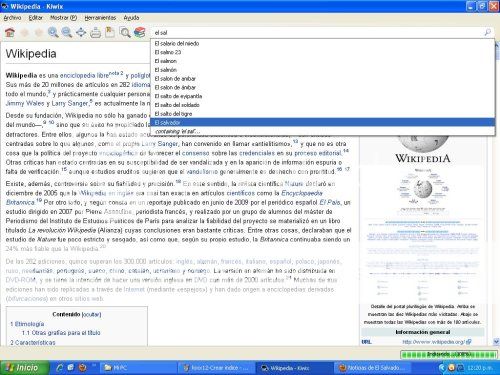Click the search field containing 'el sal'

pos(318,33)
